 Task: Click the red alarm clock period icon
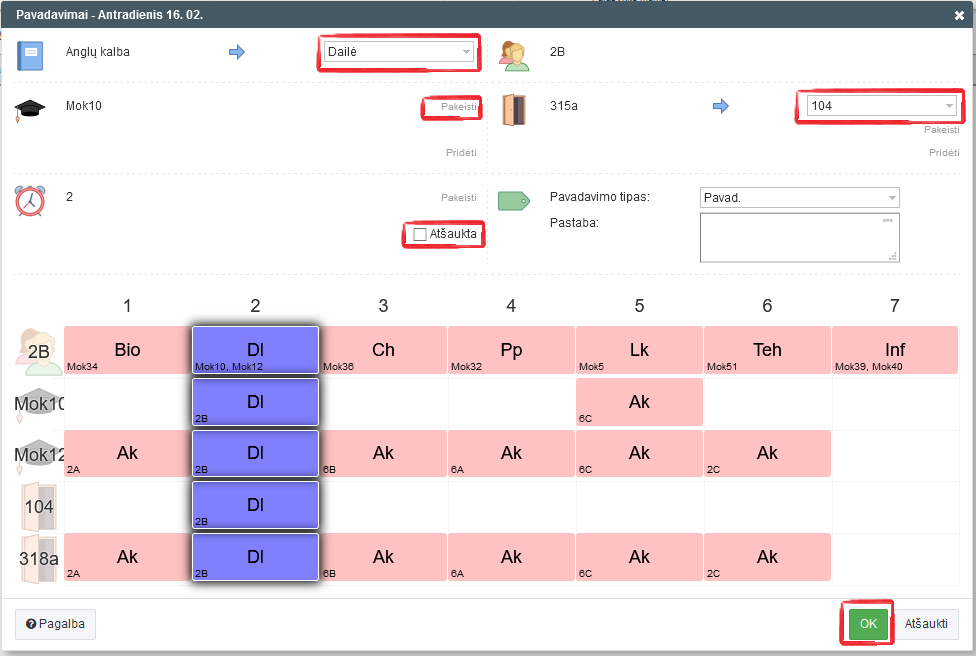(30, 200)
